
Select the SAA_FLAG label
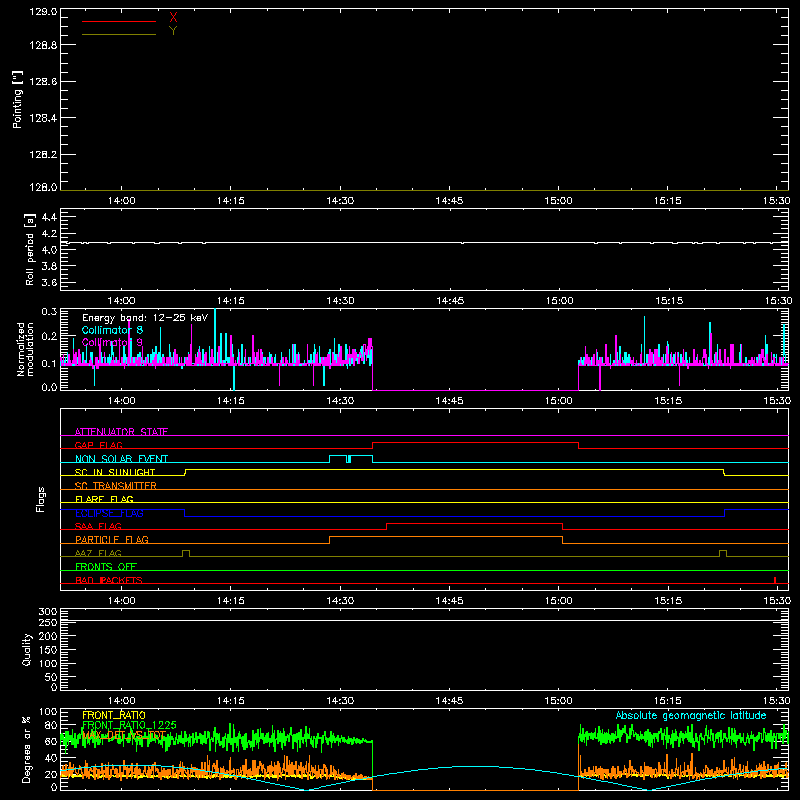click(98, 526)
